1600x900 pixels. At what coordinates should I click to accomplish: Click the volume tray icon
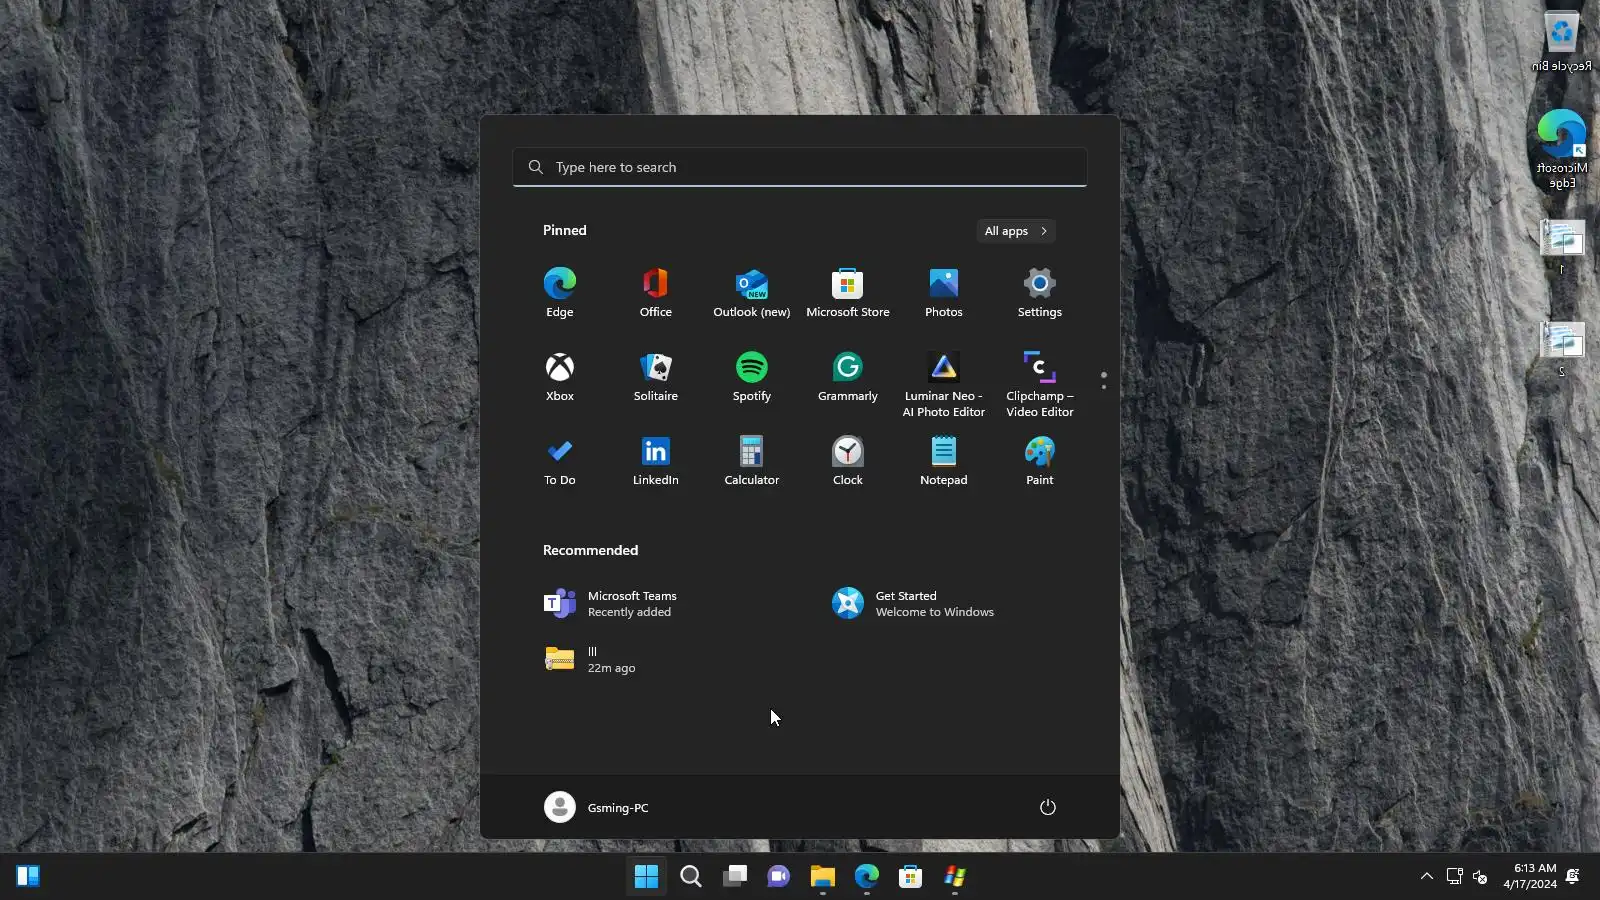tap(1481, 877)
